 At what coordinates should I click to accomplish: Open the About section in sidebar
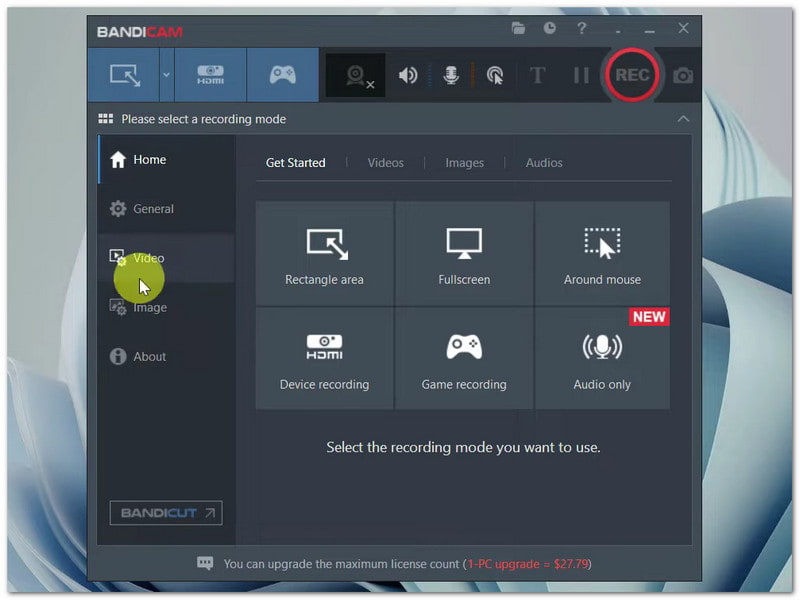[166, 356]
